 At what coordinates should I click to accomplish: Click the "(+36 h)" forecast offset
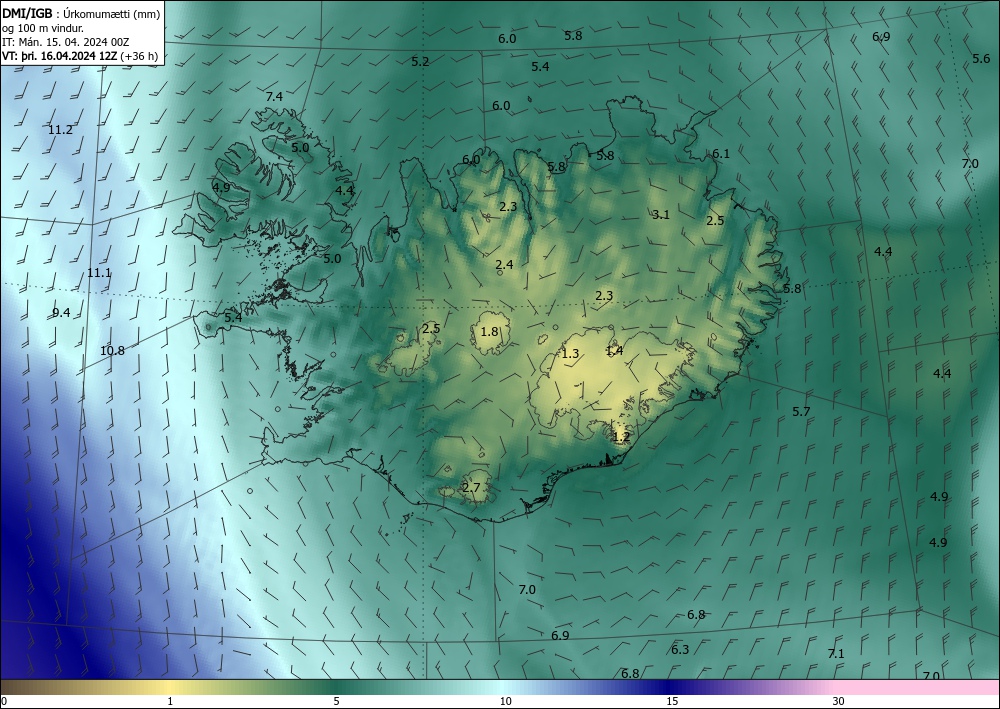point(139,56)
